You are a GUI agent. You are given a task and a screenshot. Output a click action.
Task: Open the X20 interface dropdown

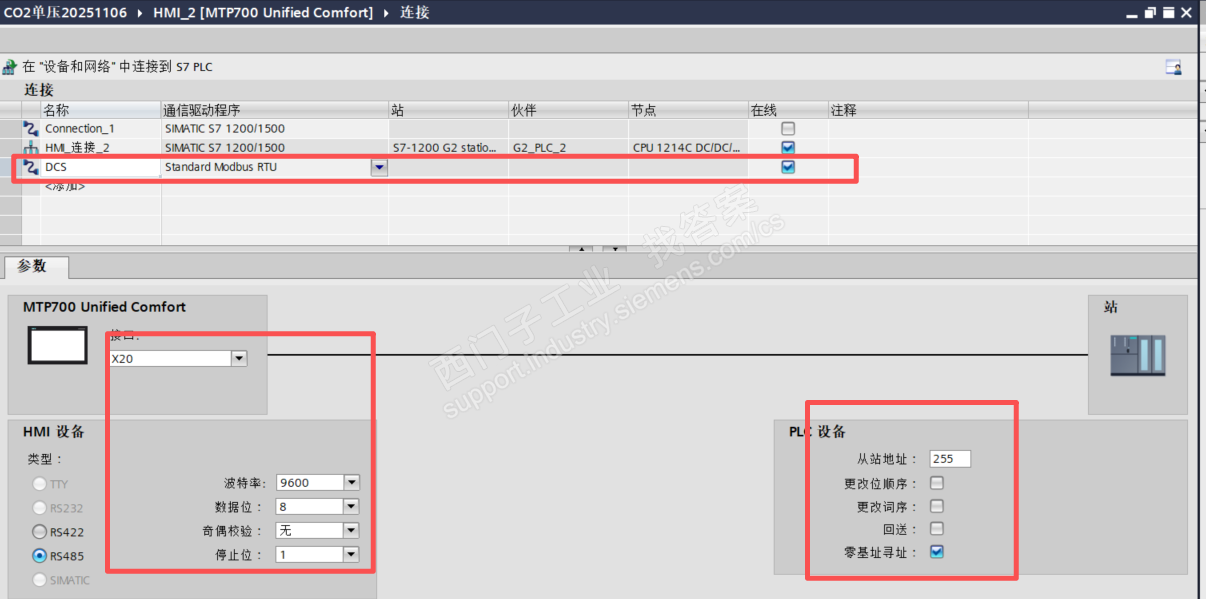click(x=239, y=358)
